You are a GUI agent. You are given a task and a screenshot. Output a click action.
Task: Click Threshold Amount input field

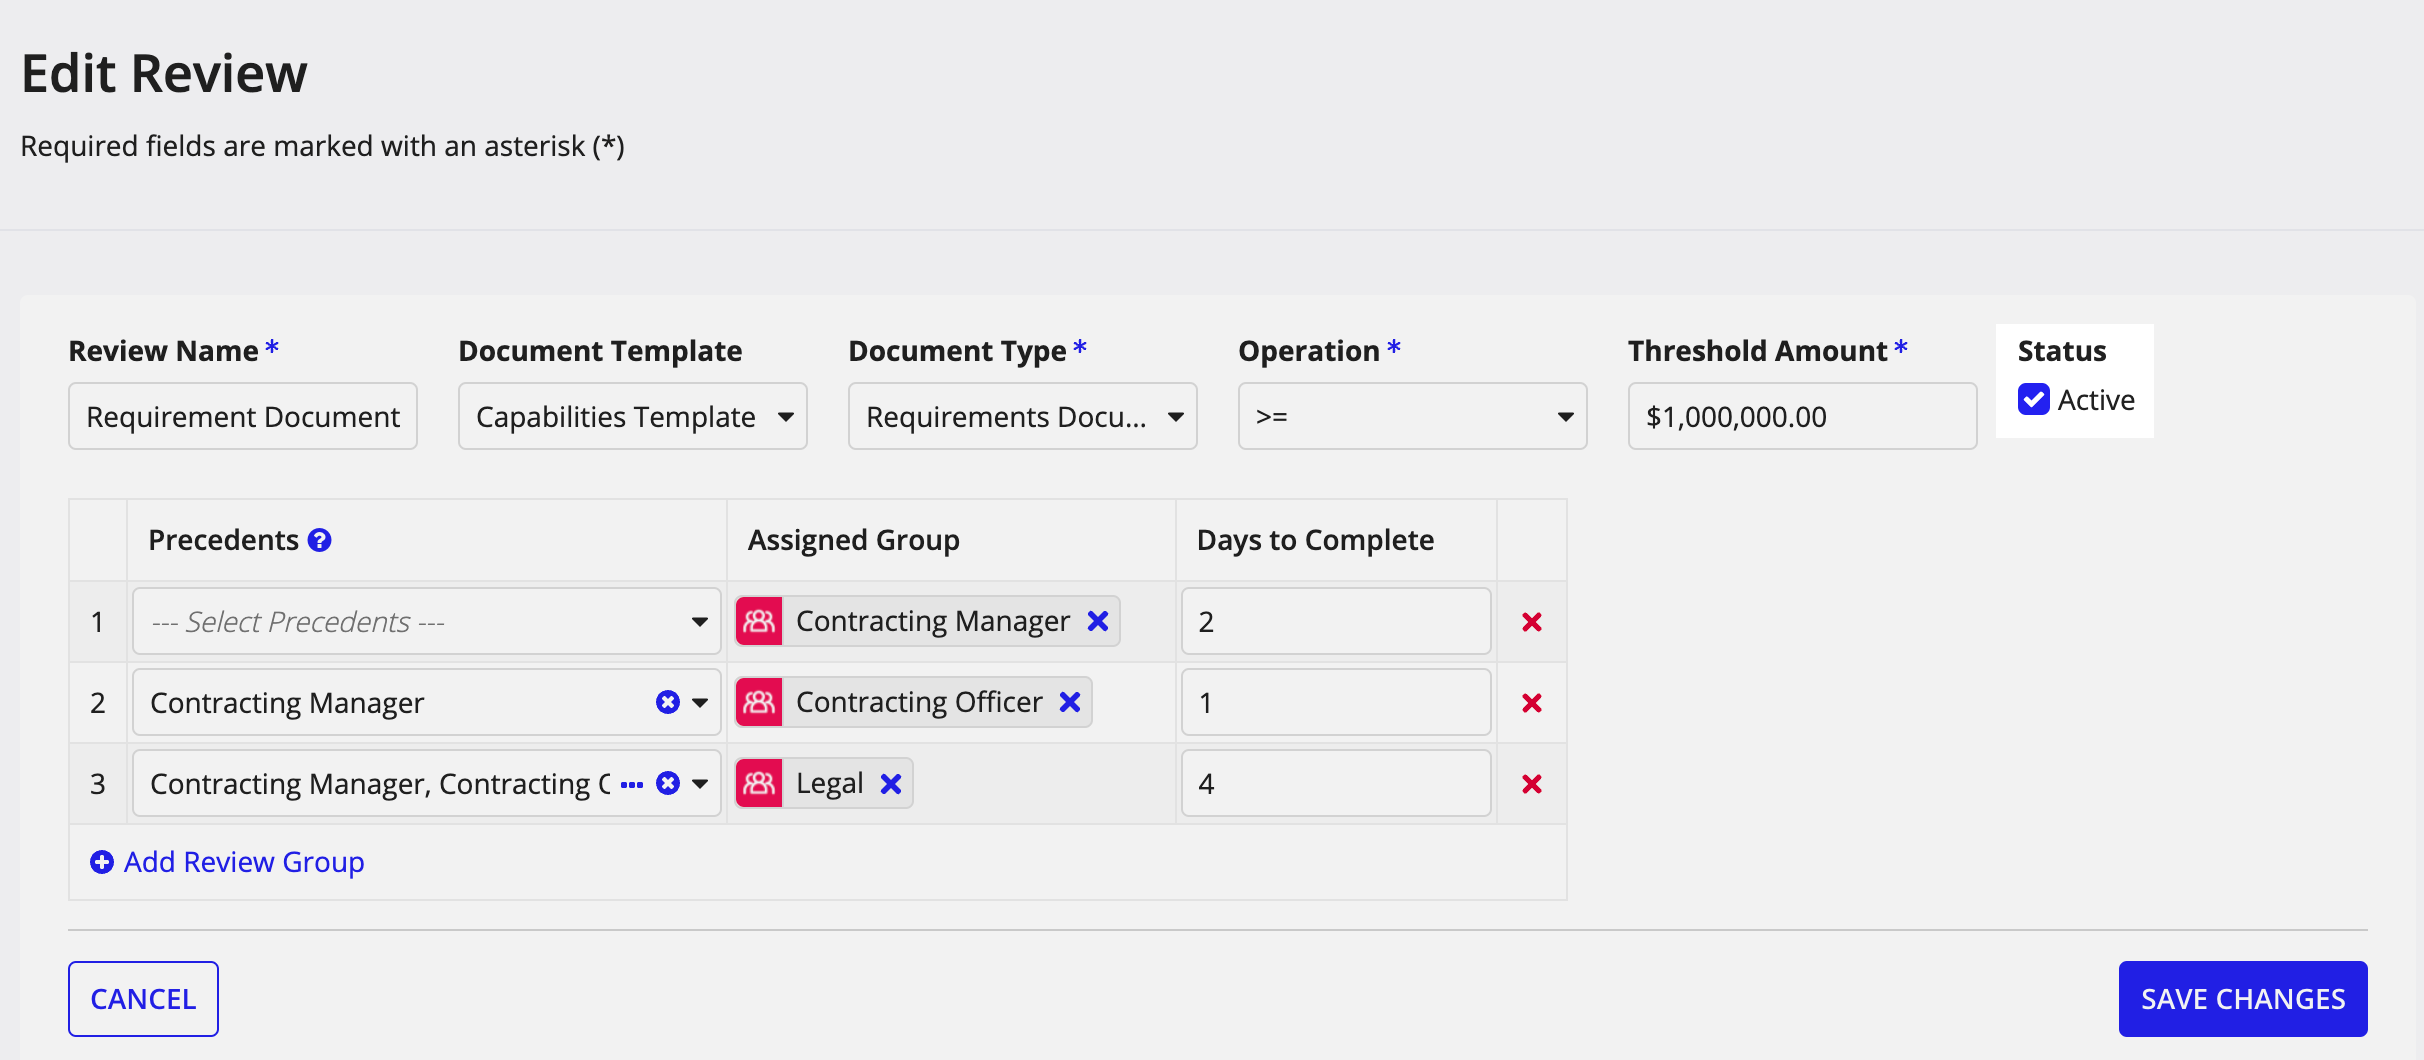click(x=1802, y=416)
